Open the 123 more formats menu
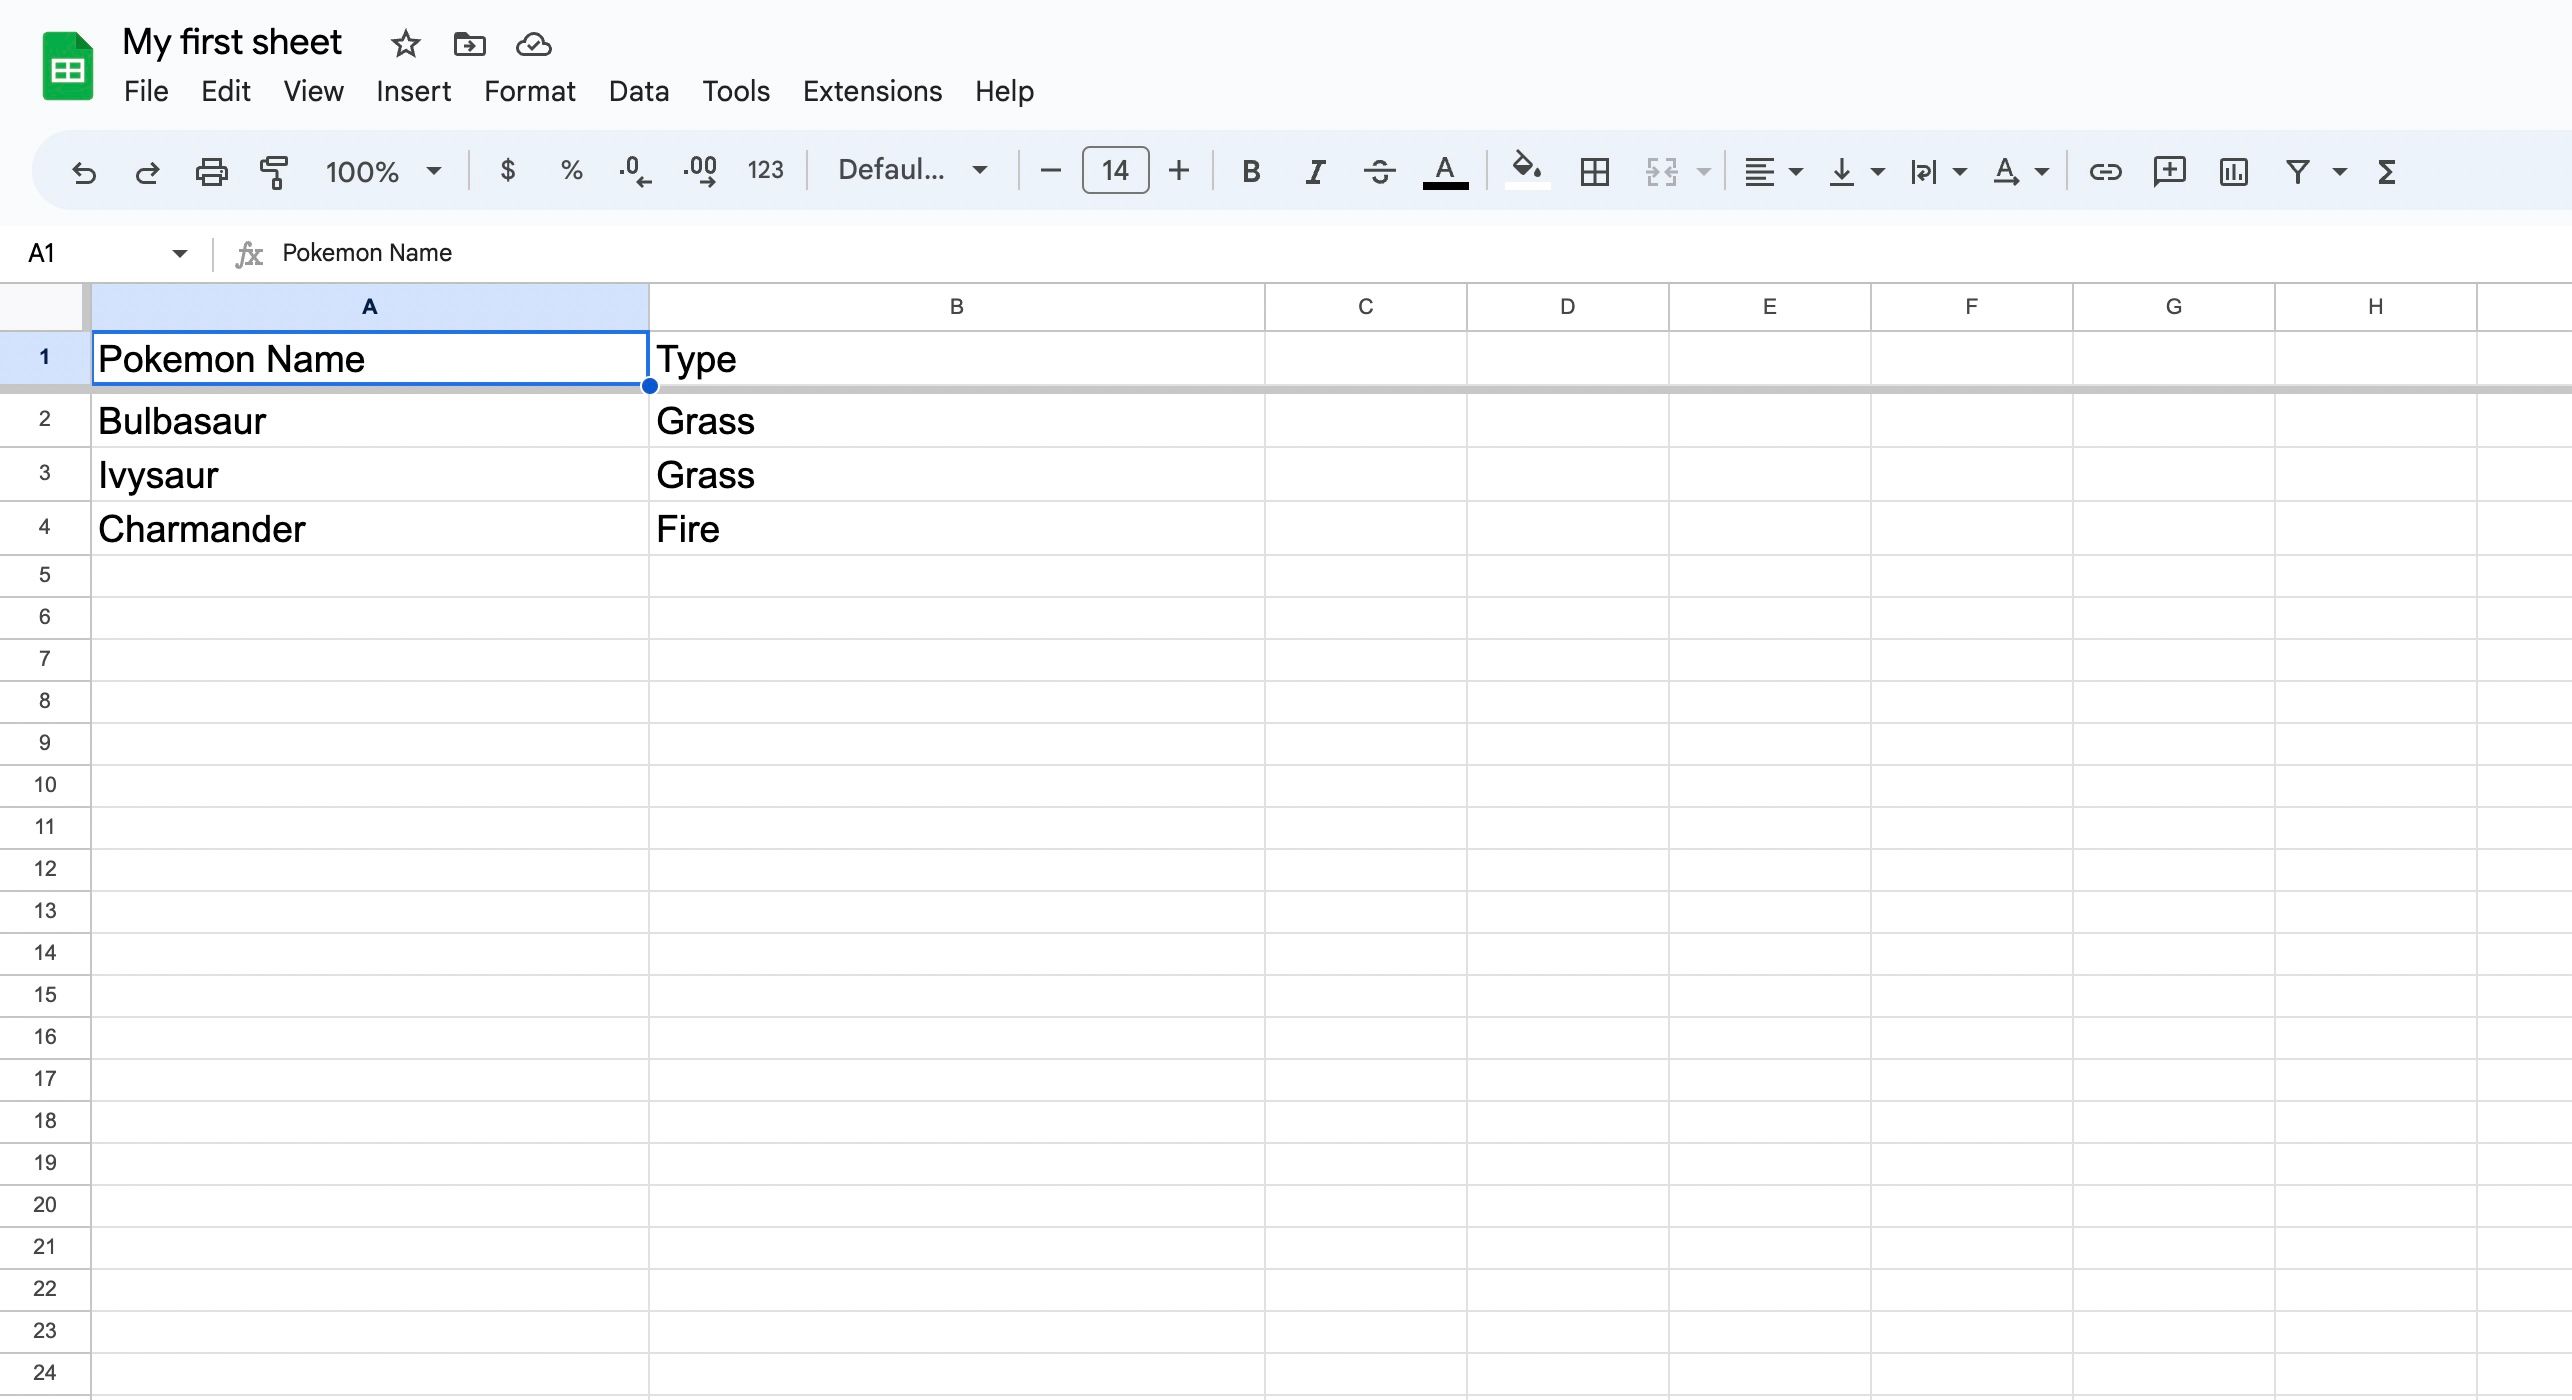This screenshot has width=2572, height=1400. click(765, 171)
